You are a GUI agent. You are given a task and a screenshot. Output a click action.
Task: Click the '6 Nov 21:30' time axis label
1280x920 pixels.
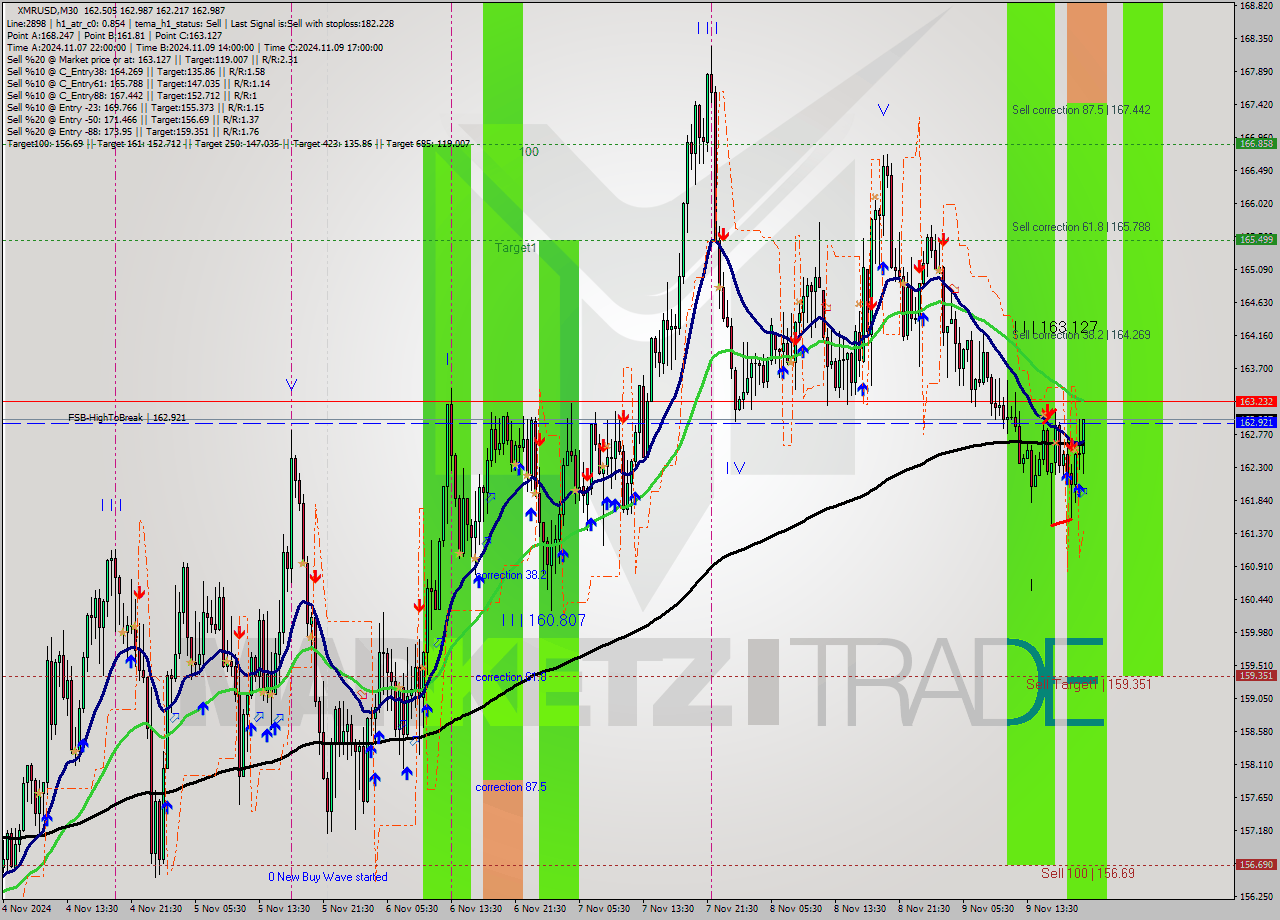pyautogui.click(x=541, y=909)
